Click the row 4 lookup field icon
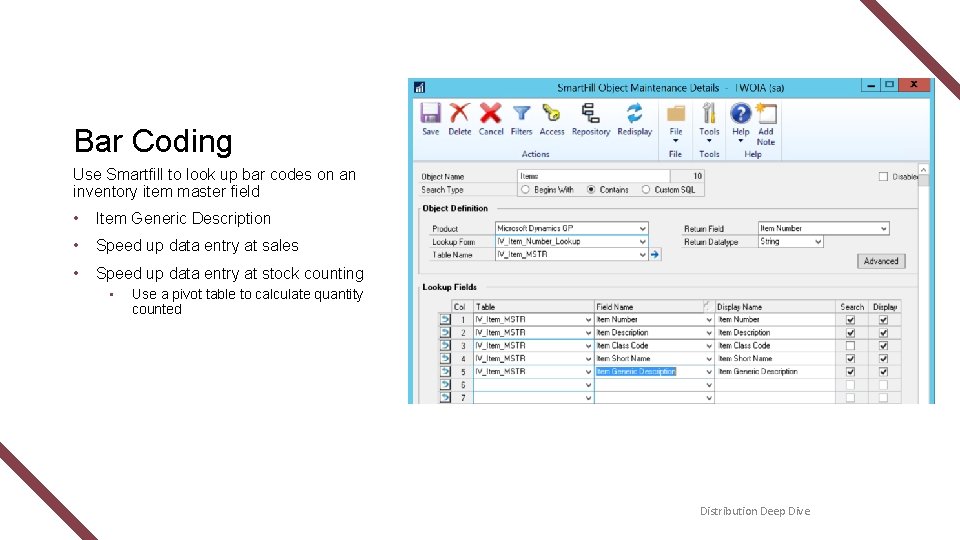Image resolution: width=960 pixels, height=540 pixels. click(x=445, y=358)
